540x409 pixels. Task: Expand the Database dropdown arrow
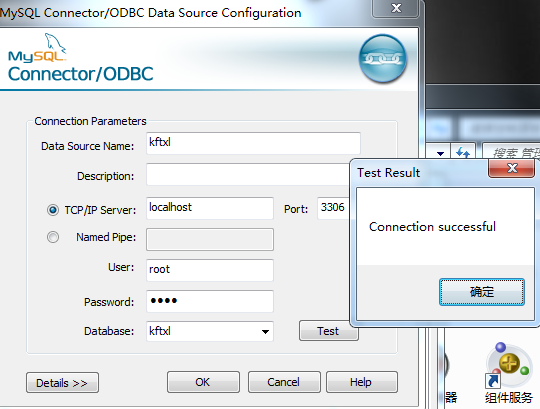265,332
